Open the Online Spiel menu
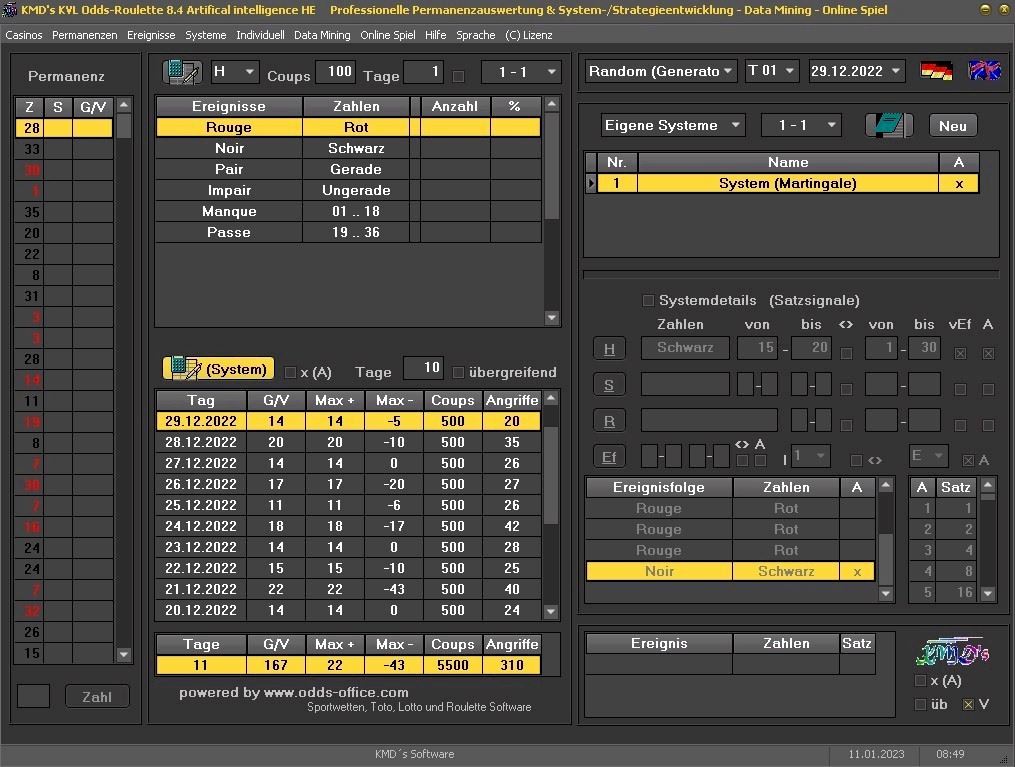This screenshot has height=767, width=1015. tap(388, 35)
